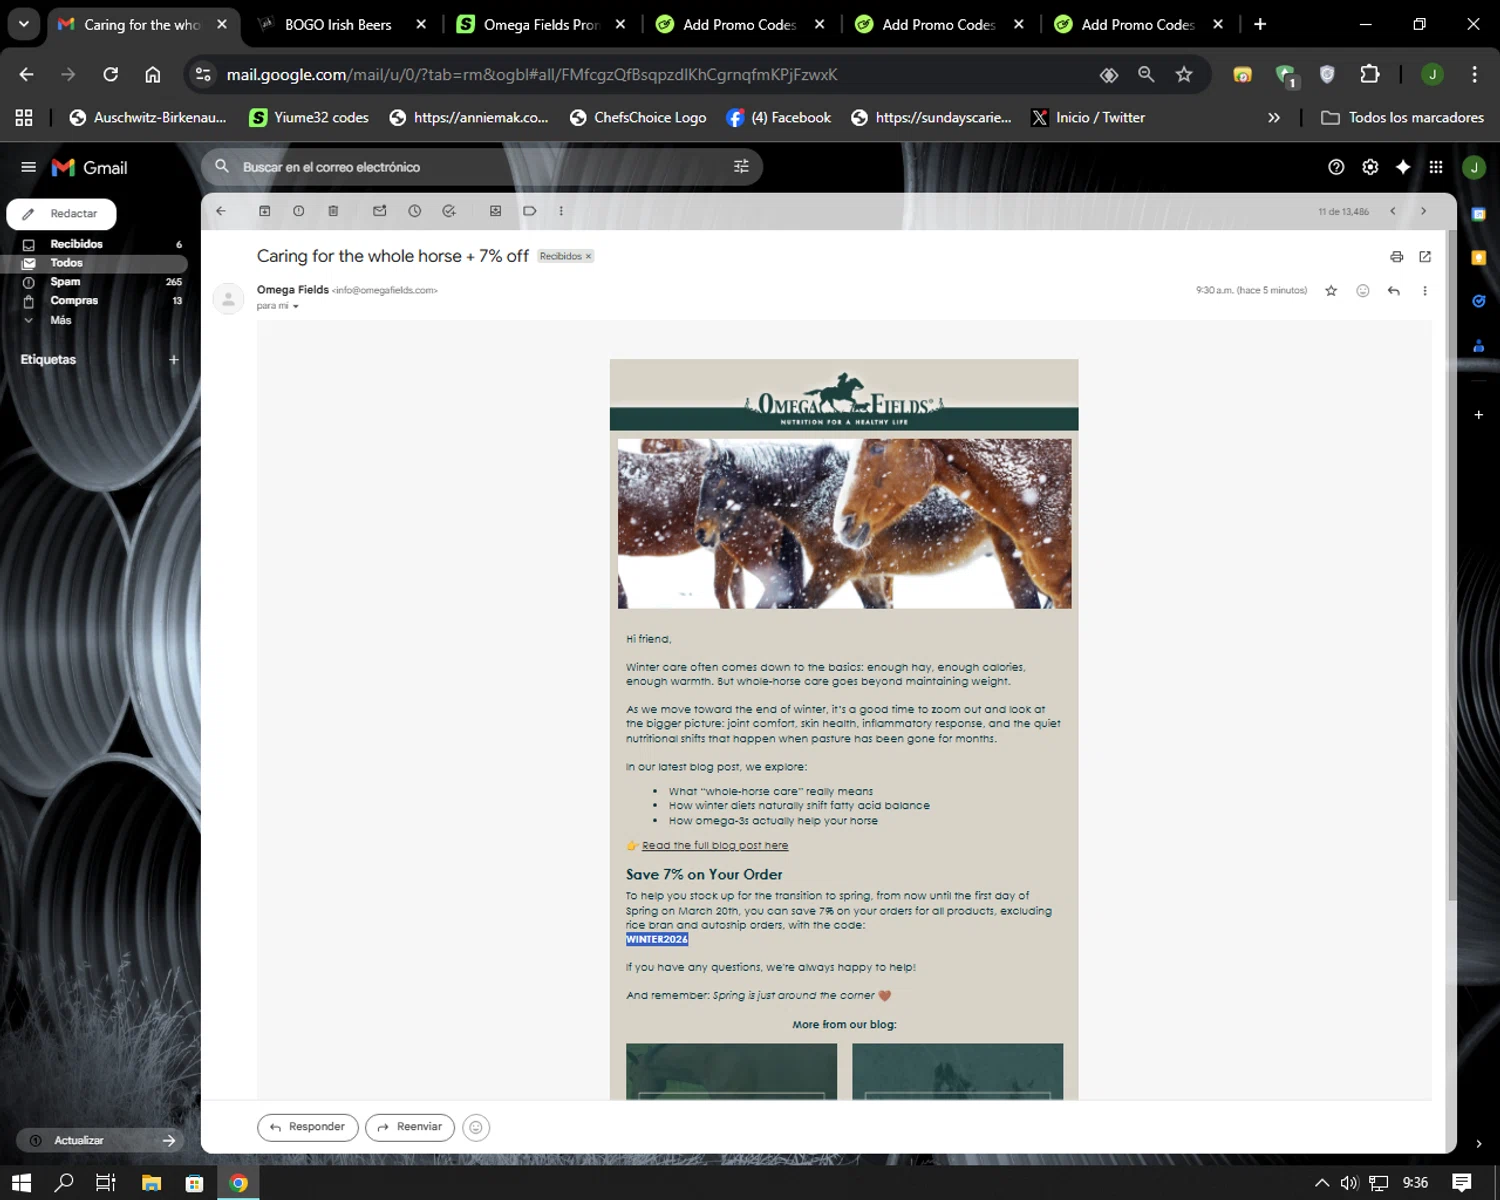Reply using the arrow icon in header
The width and height of the screenshot is (1500, 1200).
click(x=1394, y=291)
